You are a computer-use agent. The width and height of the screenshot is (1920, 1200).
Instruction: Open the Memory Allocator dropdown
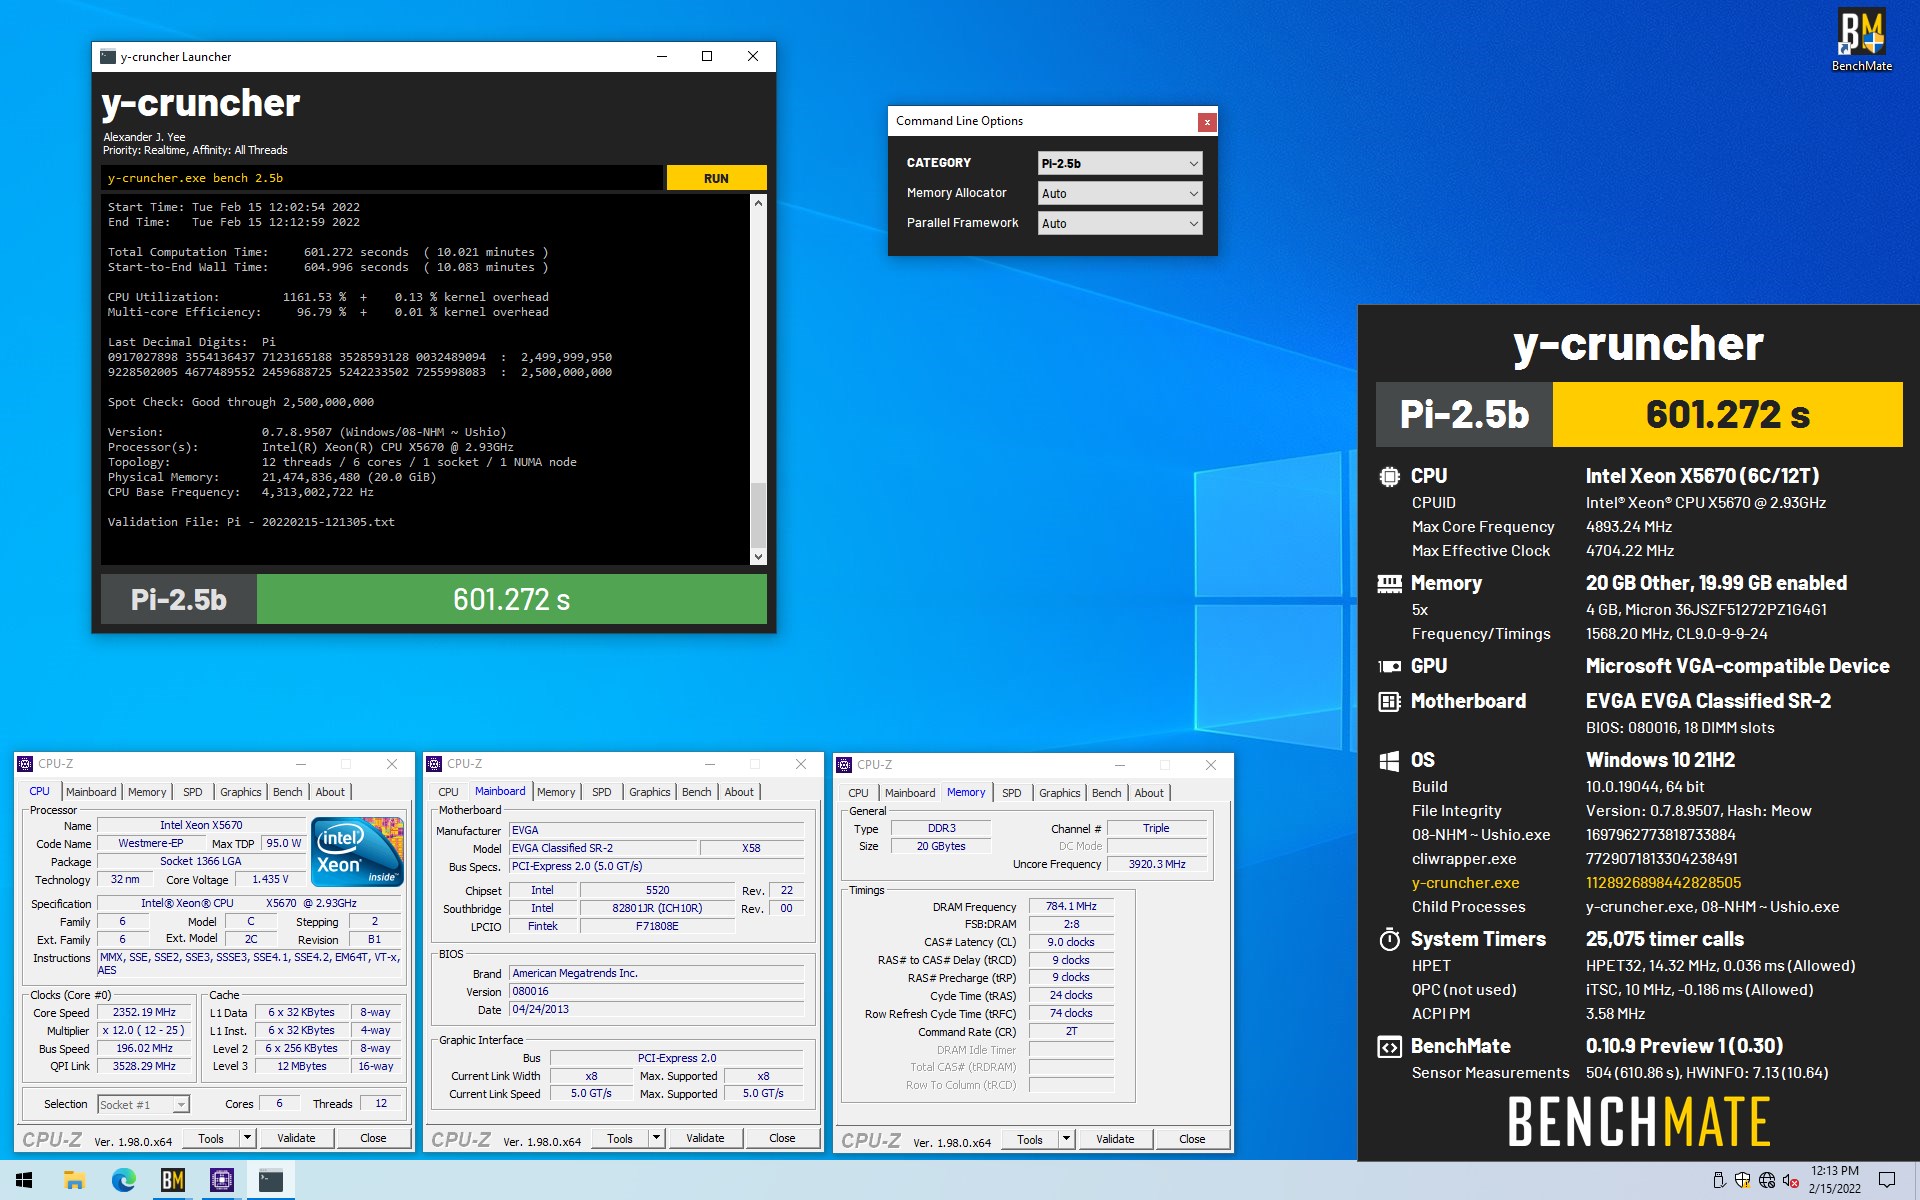(1119, 194)
